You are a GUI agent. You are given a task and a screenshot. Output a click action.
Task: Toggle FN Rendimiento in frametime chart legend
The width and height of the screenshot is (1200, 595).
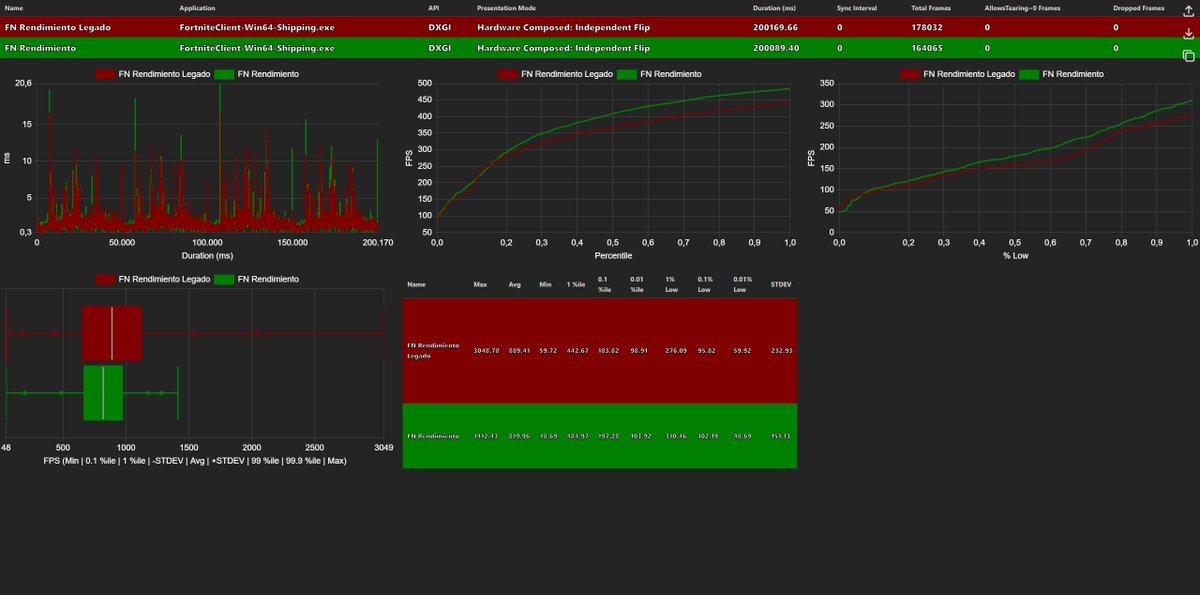point(255,74)
